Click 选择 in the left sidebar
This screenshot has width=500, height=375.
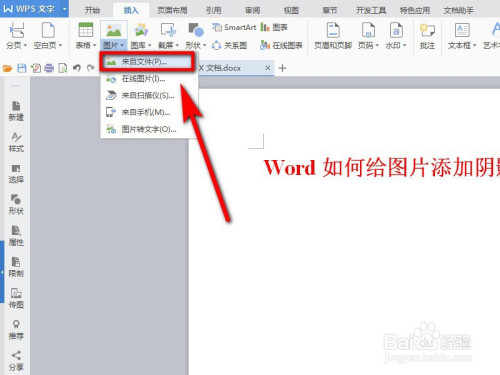click(x=16, y=174)
